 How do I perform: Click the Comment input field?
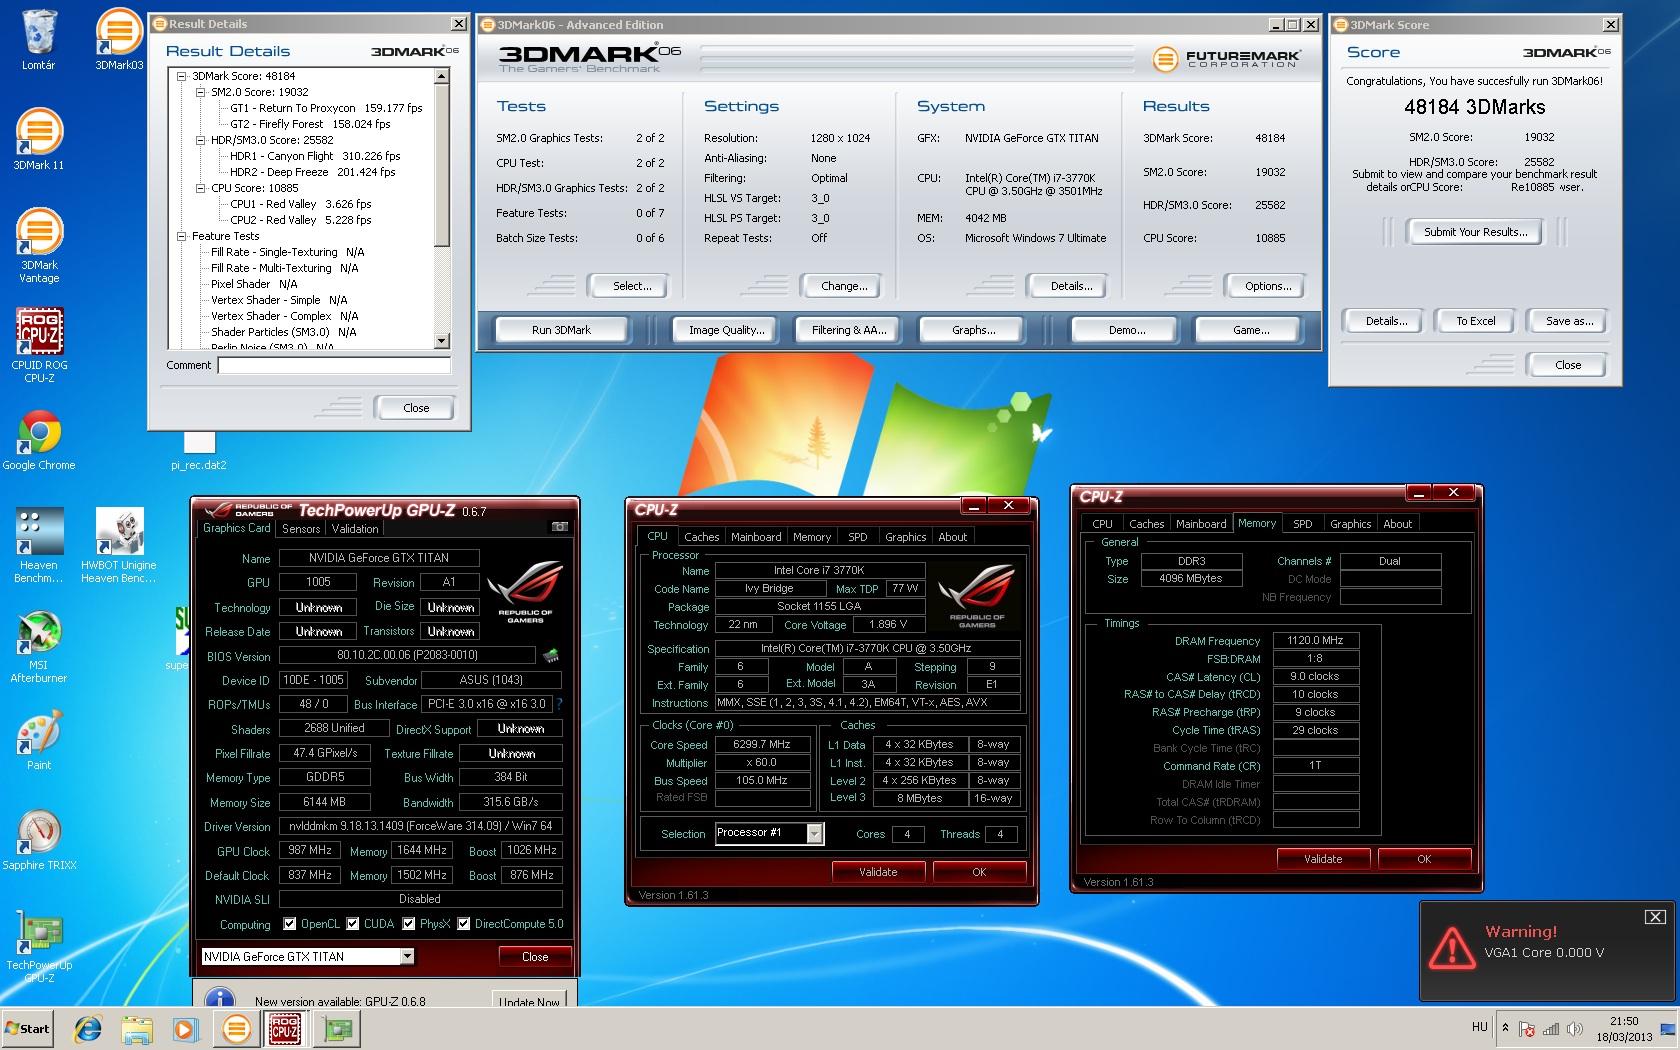click(334, 366)
